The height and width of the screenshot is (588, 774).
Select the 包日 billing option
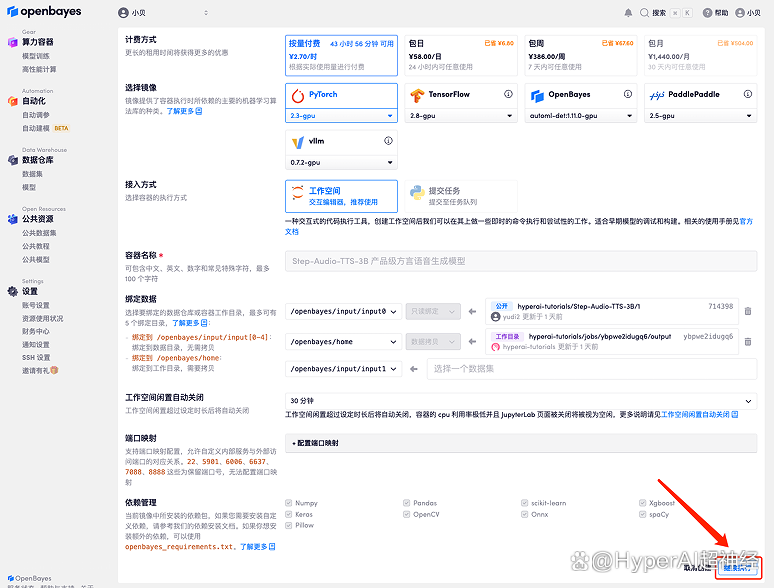[461, 55]
